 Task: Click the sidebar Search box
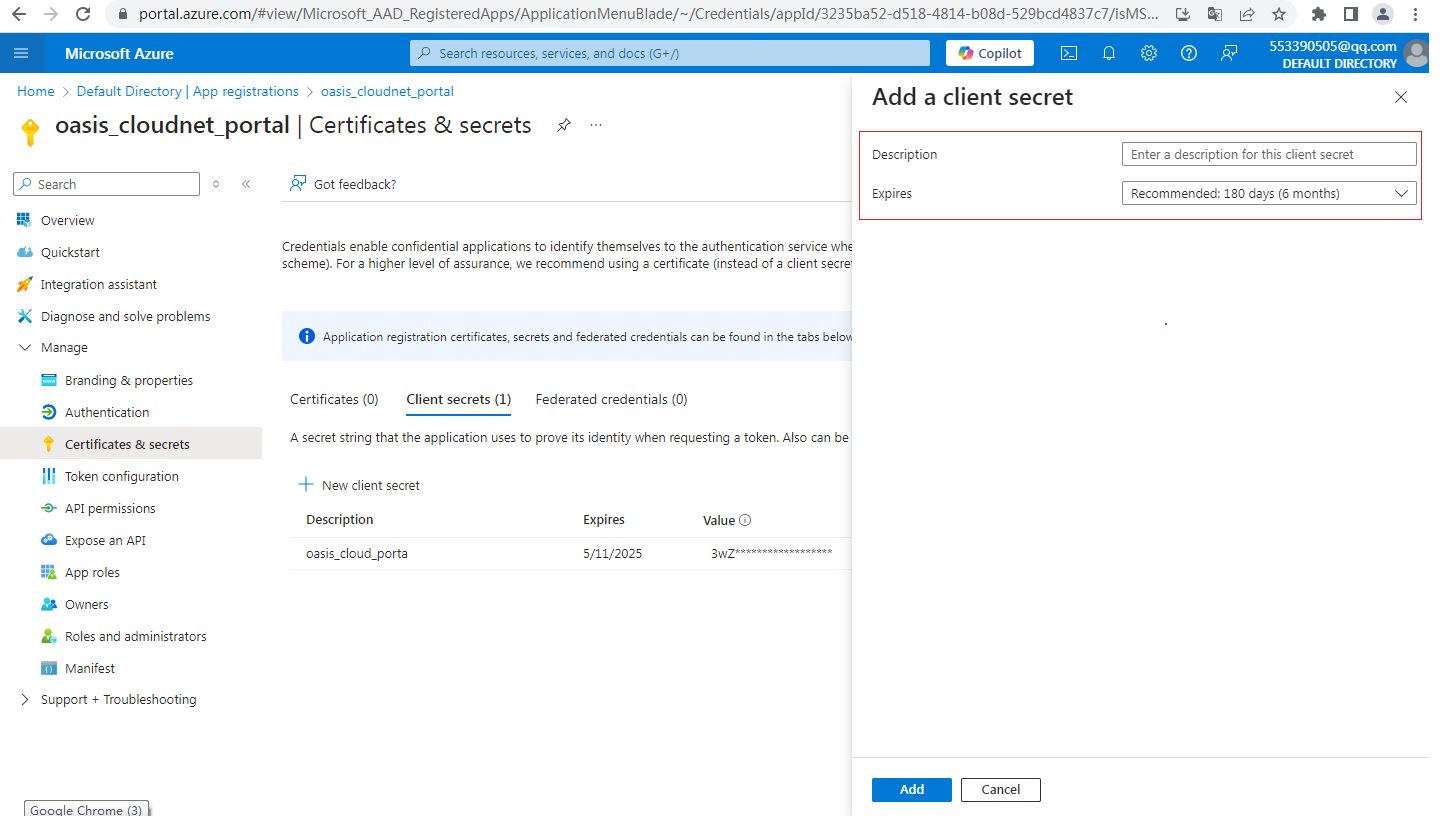click(106, 184)
